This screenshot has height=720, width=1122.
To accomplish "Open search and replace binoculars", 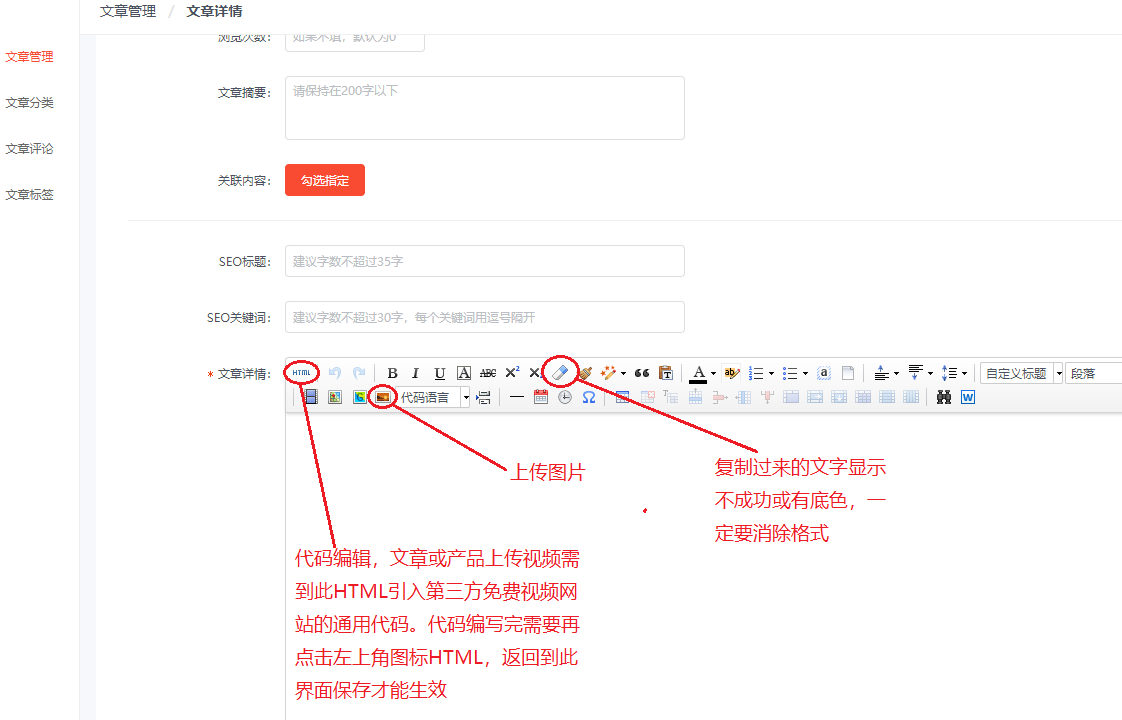I will point(944,397).
